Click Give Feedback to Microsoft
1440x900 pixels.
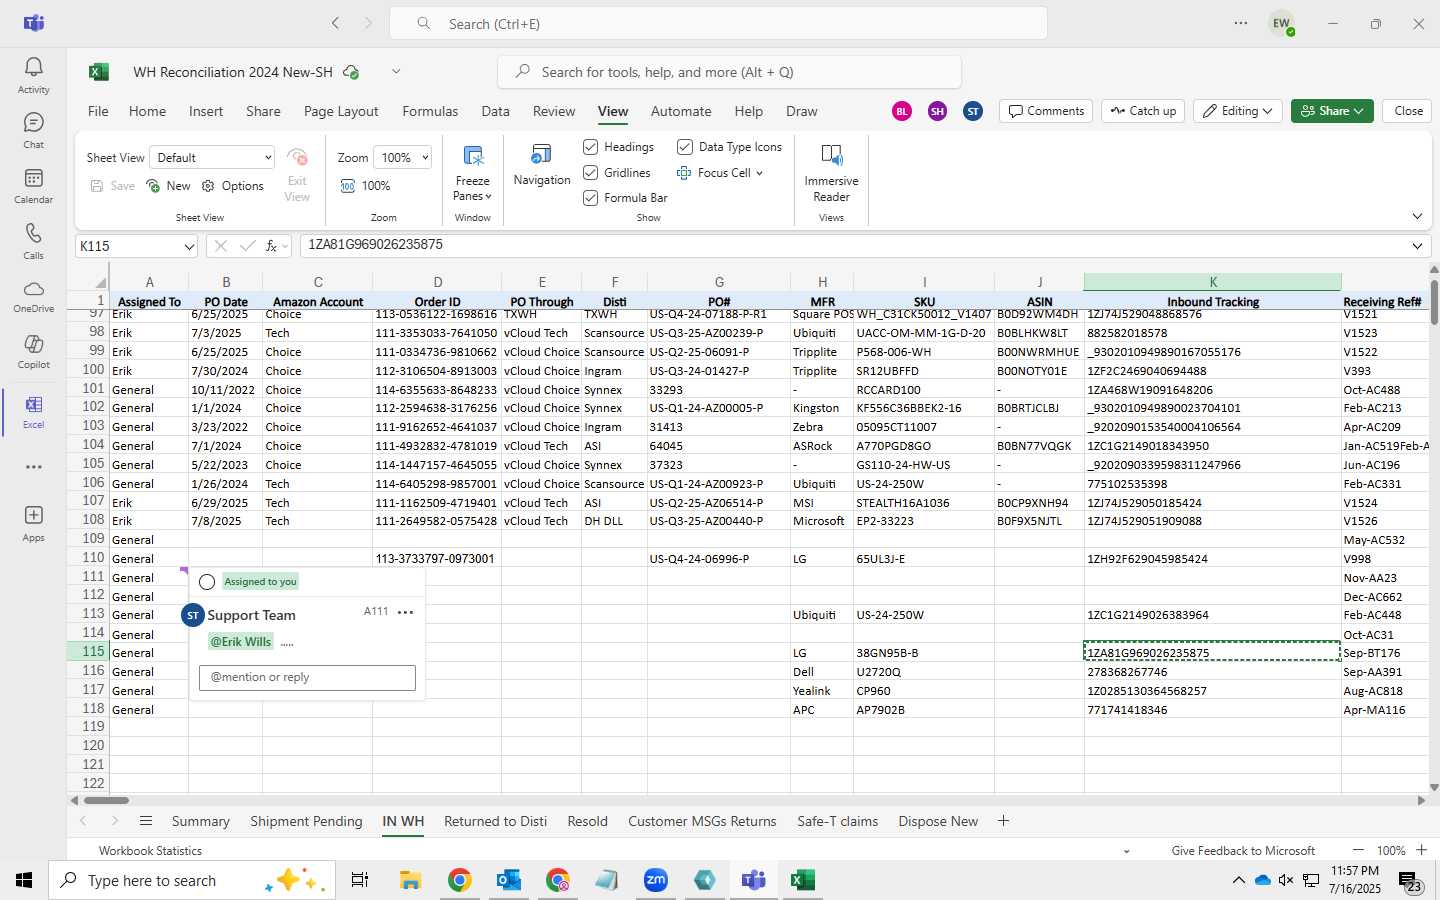pyautogui.click(x=1243, y=851)
